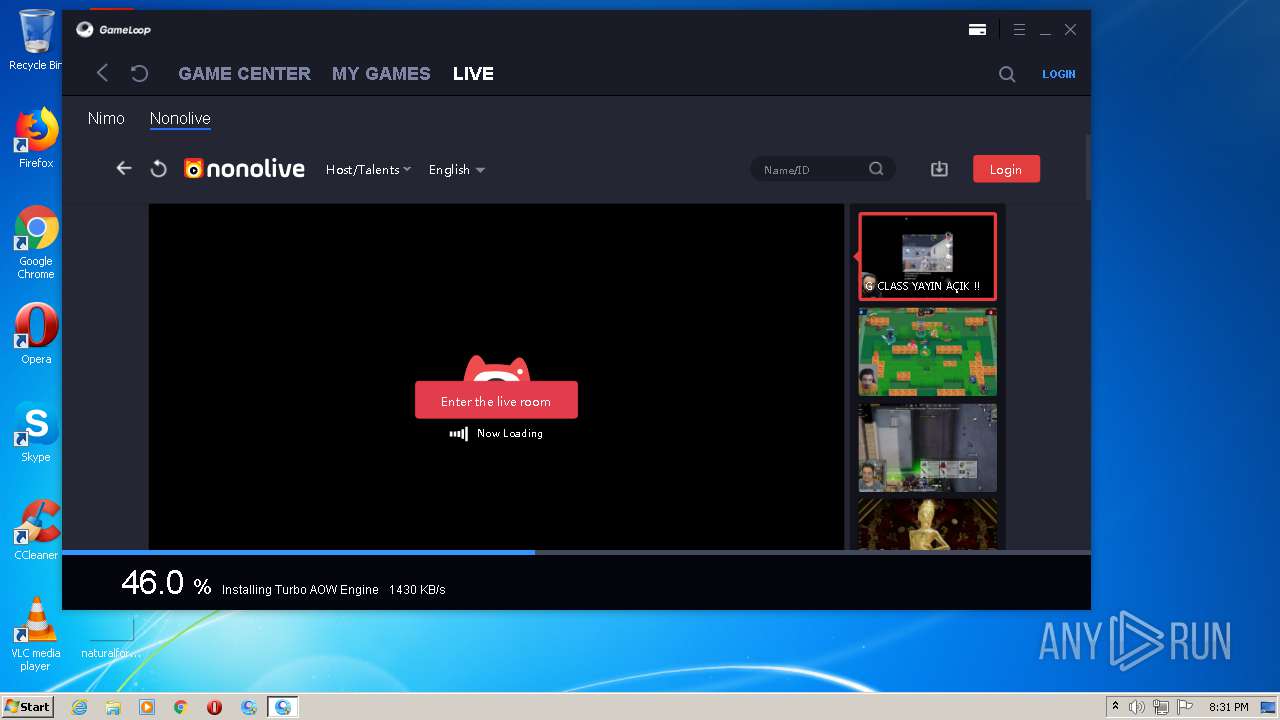Open Skype desktop shortcut
The image size is (1280, 720).
pyautogui.click(x=36, y=432)
